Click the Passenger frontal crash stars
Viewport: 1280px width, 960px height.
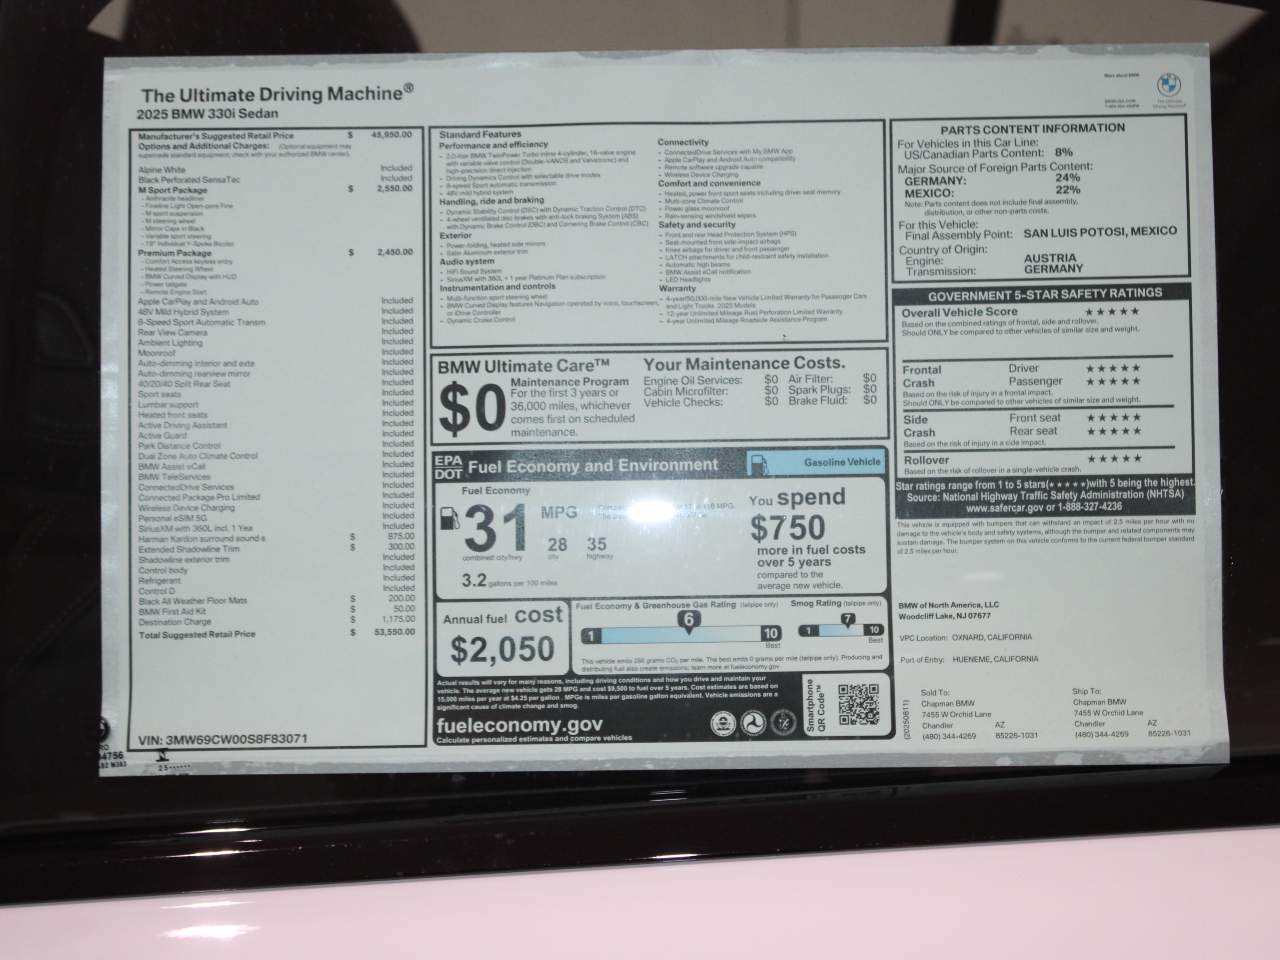click(1112, 381)
